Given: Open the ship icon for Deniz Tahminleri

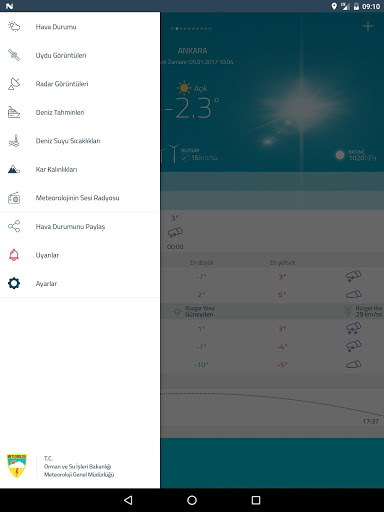Looking at the screenshot, I should [14, 112].
